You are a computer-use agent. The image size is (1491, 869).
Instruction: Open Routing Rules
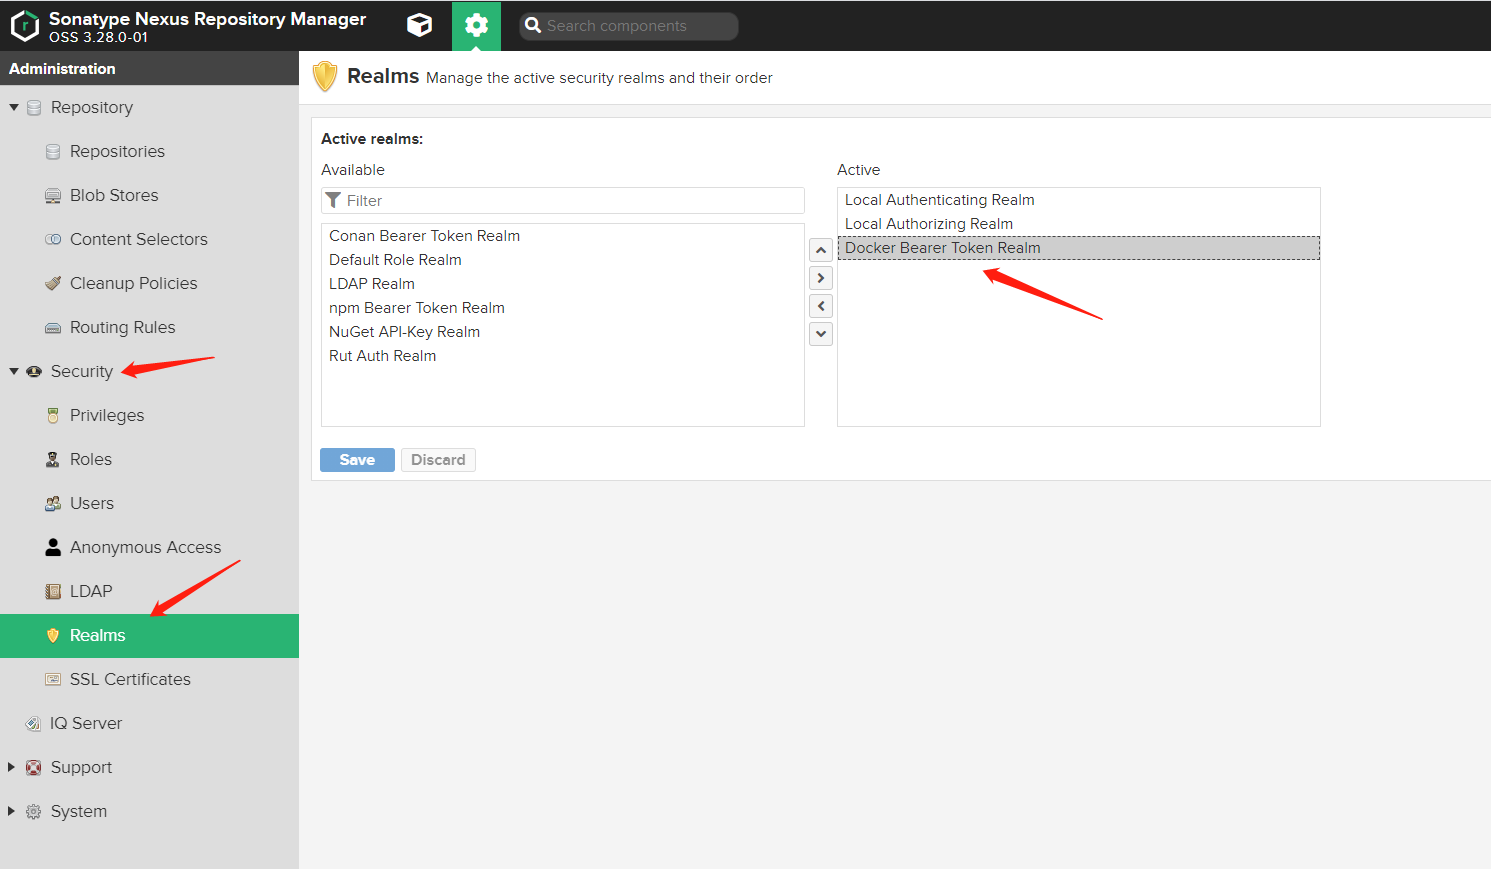(149, 327)
